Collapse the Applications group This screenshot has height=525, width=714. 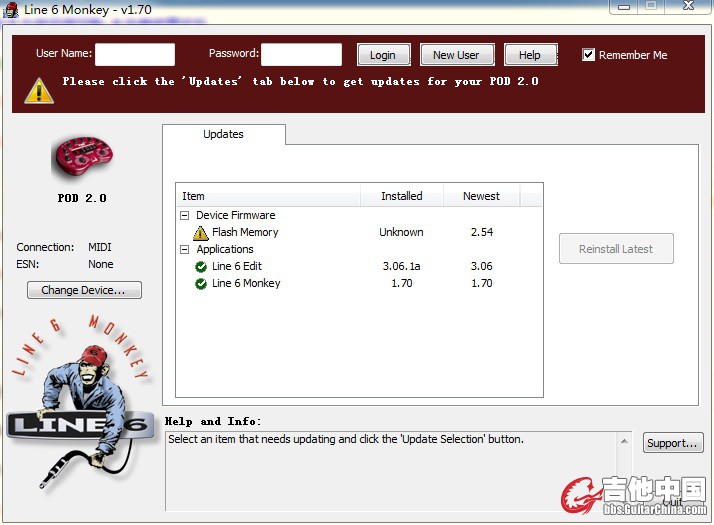(184, 250)
